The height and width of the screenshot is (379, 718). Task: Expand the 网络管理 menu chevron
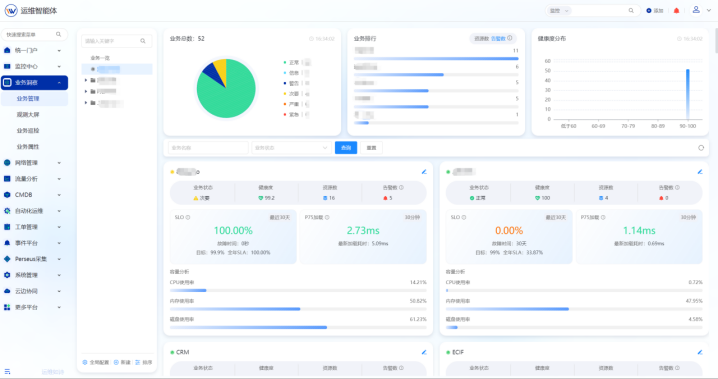point(59,163)
